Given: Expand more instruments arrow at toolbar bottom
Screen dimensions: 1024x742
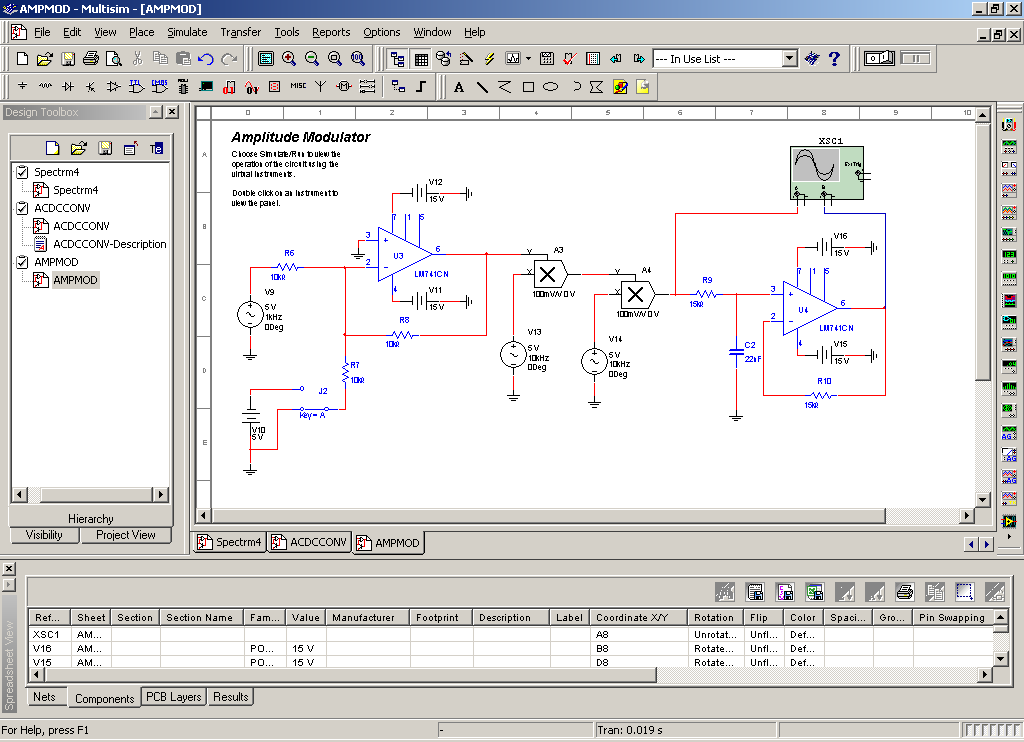Looking at the screenshot, I should click(1010, 537).
